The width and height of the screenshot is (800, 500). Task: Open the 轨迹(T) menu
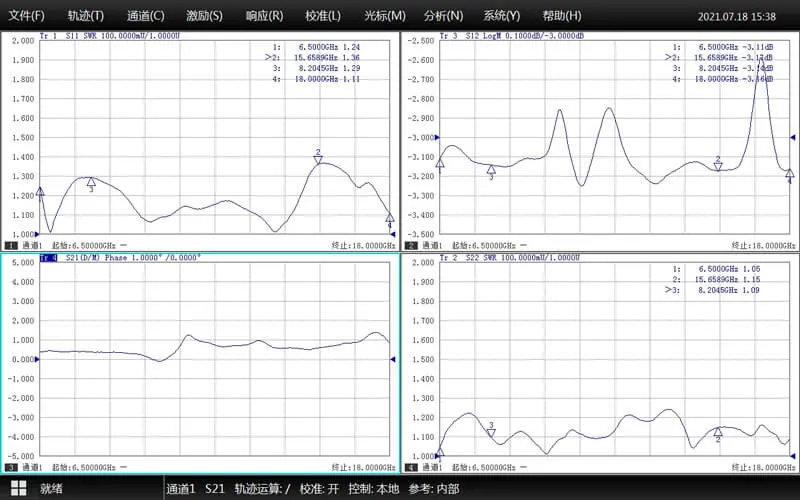tap(86, 16)
